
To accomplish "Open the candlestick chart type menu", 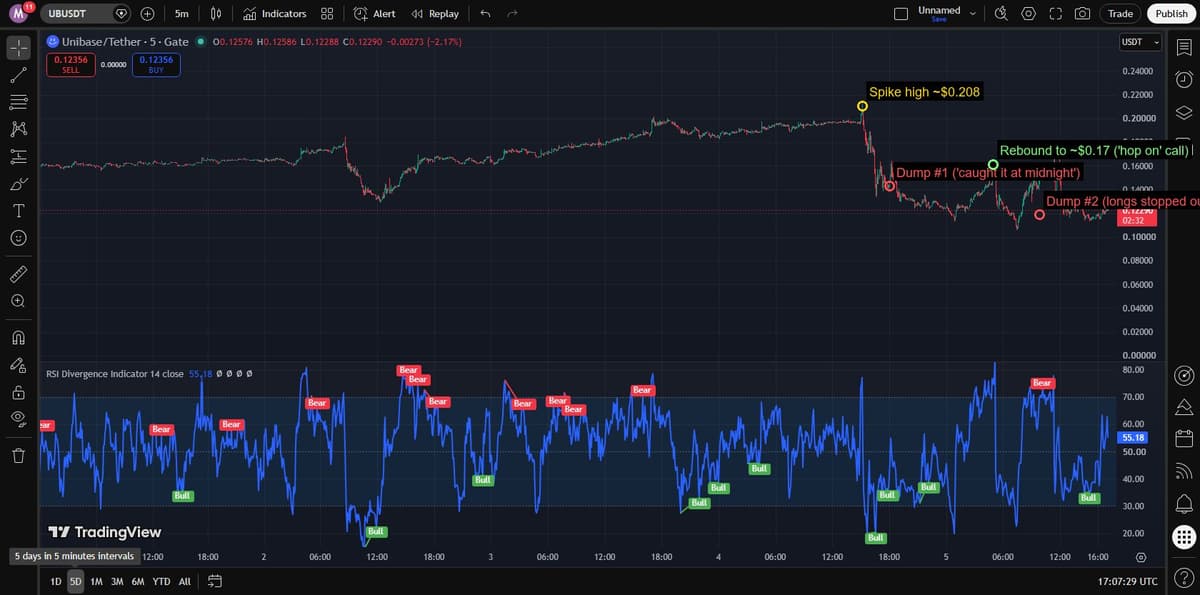I will coord(216,14).
